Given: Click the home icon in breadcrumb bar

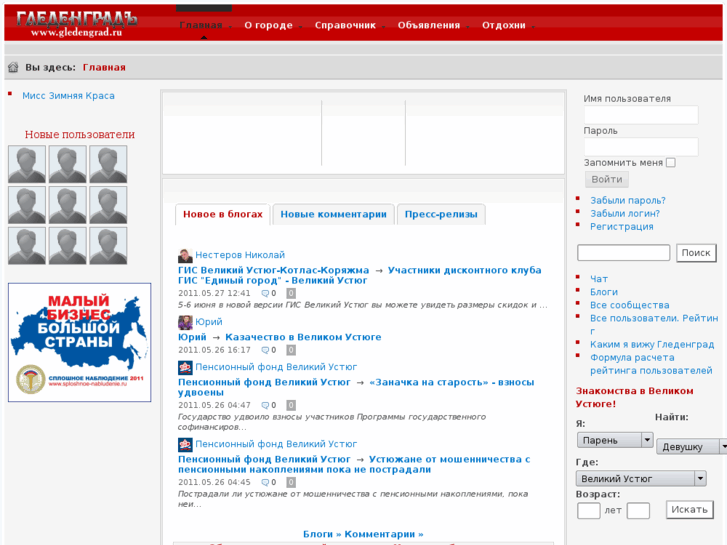Looking at the screenshot, I should (13, 68).
